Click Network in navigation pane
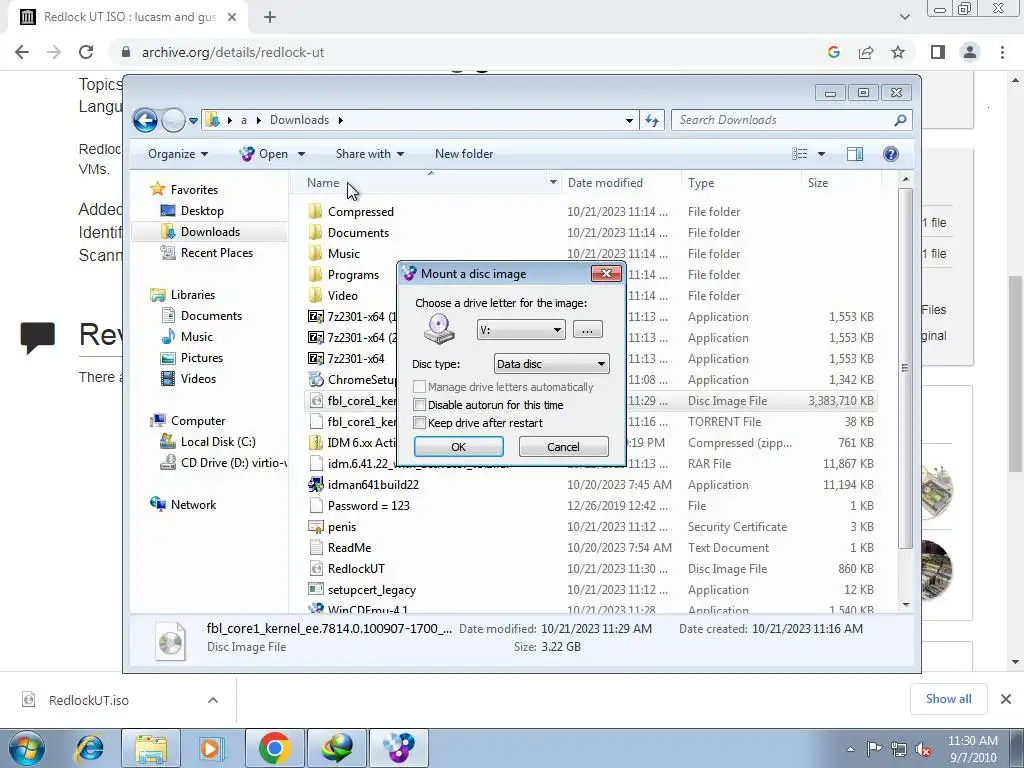Screen dimensions: 1024x768 [x=193, y=505]
